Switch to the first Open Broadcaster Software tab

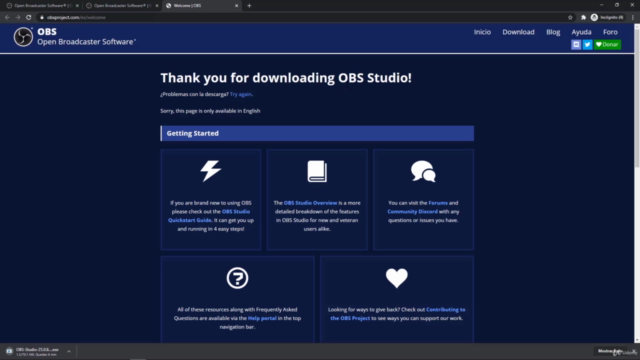(42, 6)
